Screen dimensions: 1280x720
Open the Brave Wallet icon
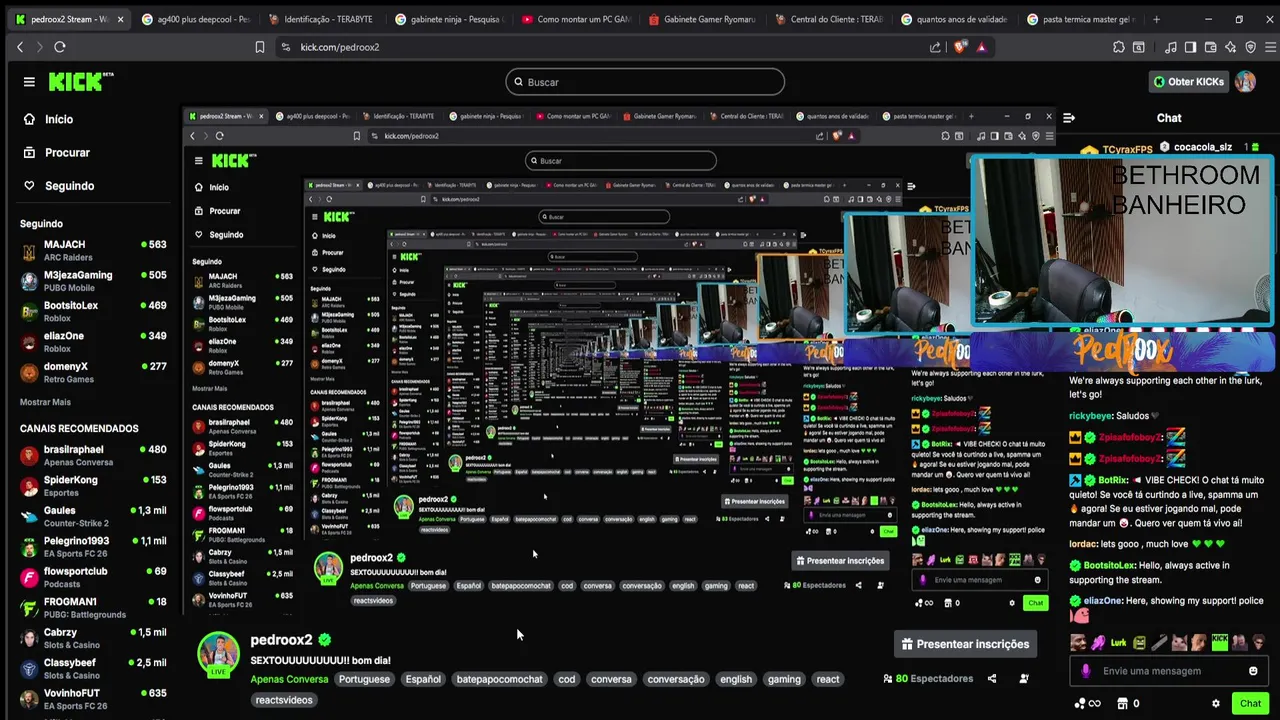click(x=1210, y=47)
